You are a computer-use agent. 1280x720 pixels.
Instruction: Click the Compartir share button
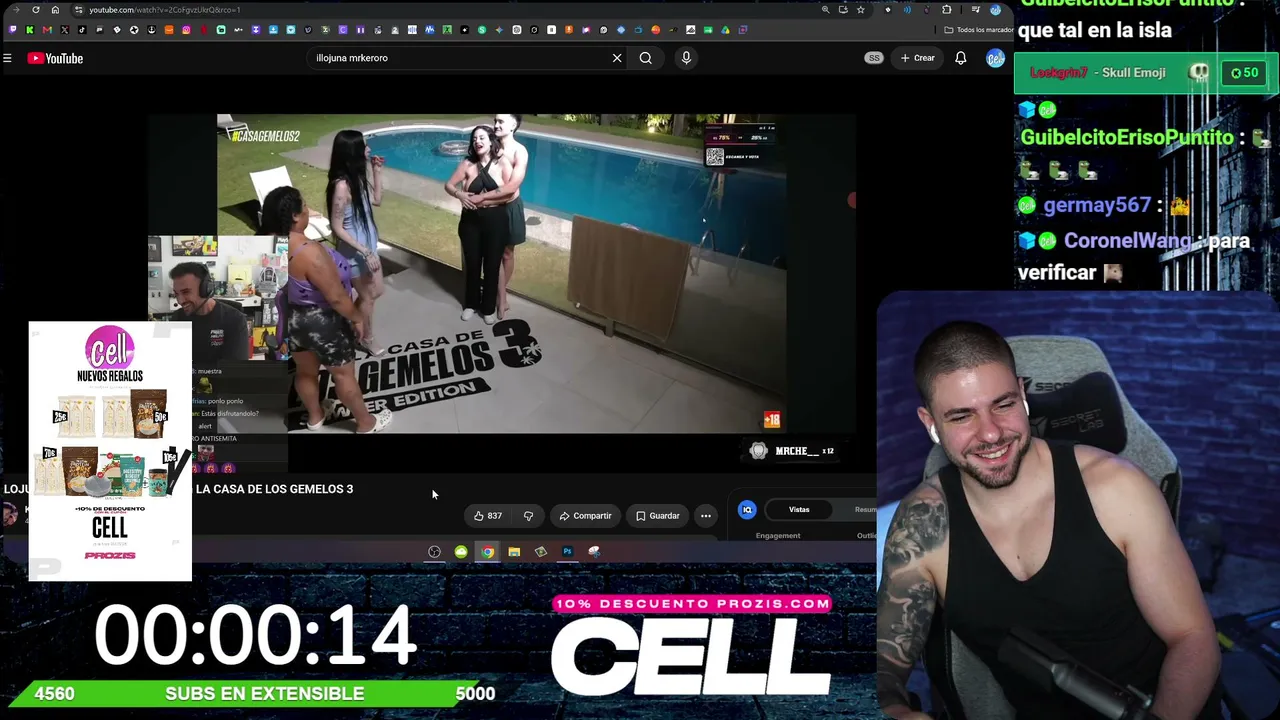tap(585, 516)
